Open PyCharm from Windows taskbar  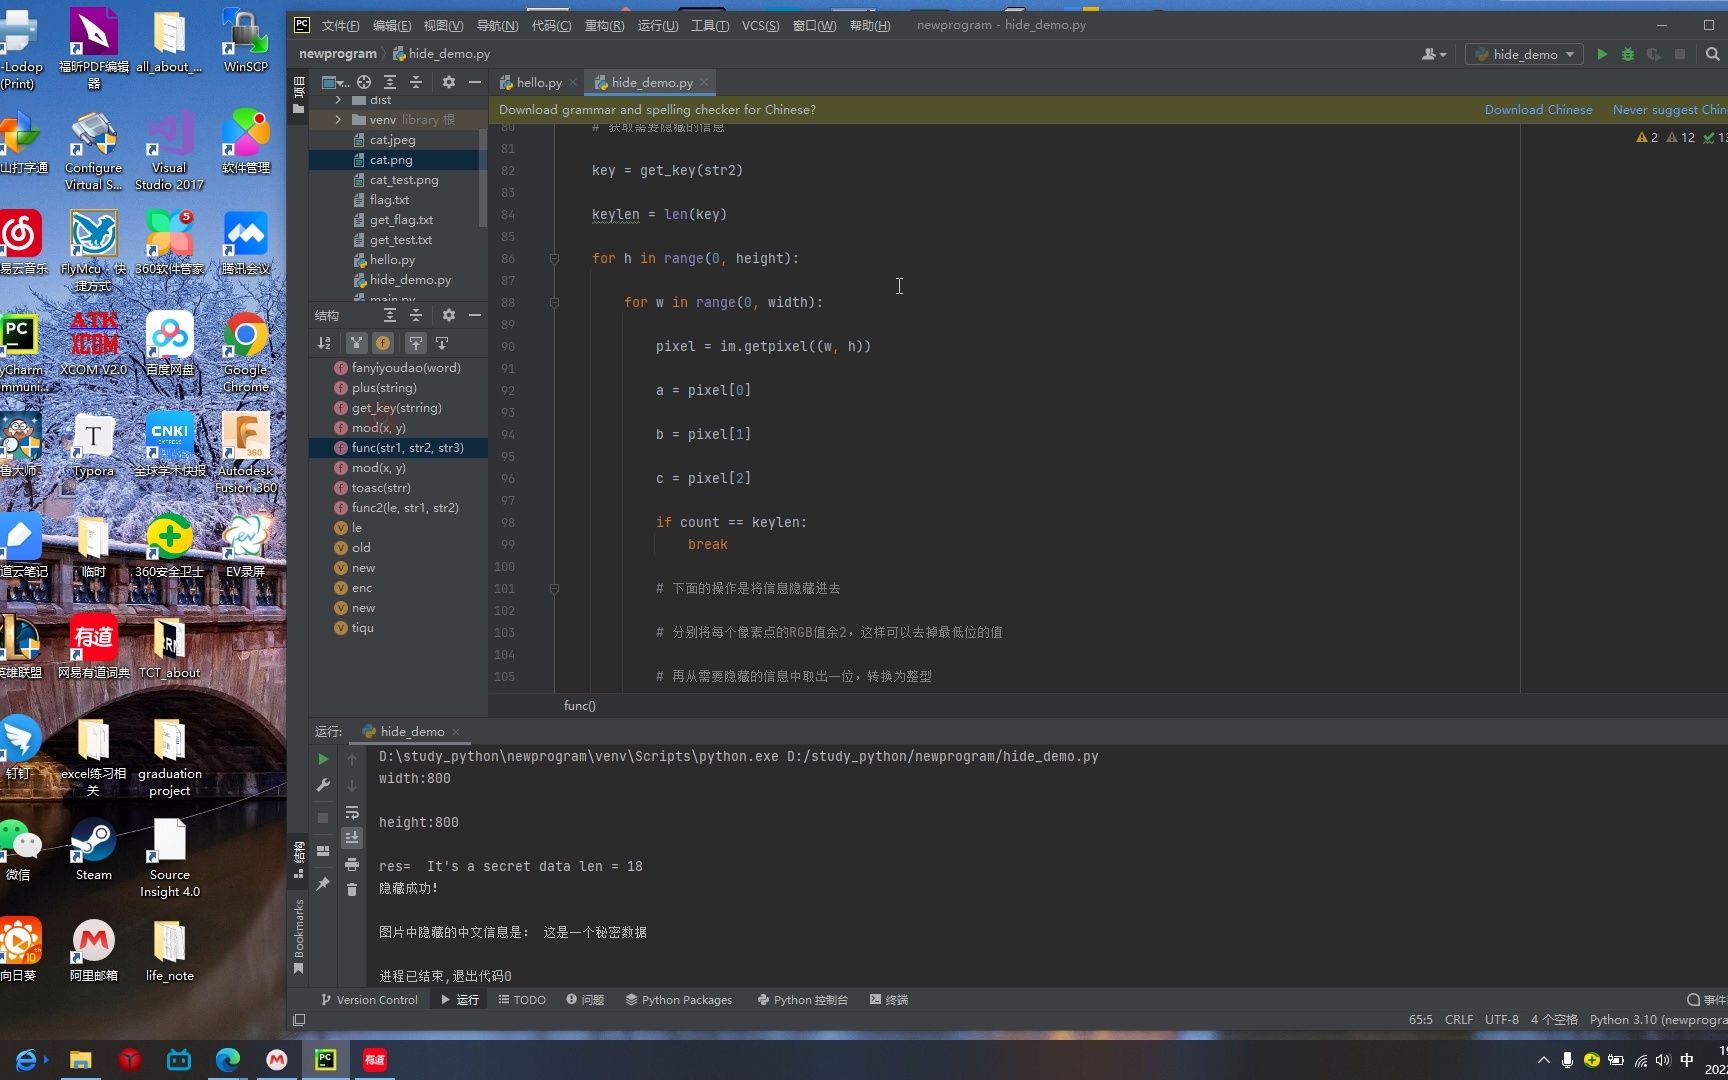pos(326,1060)
